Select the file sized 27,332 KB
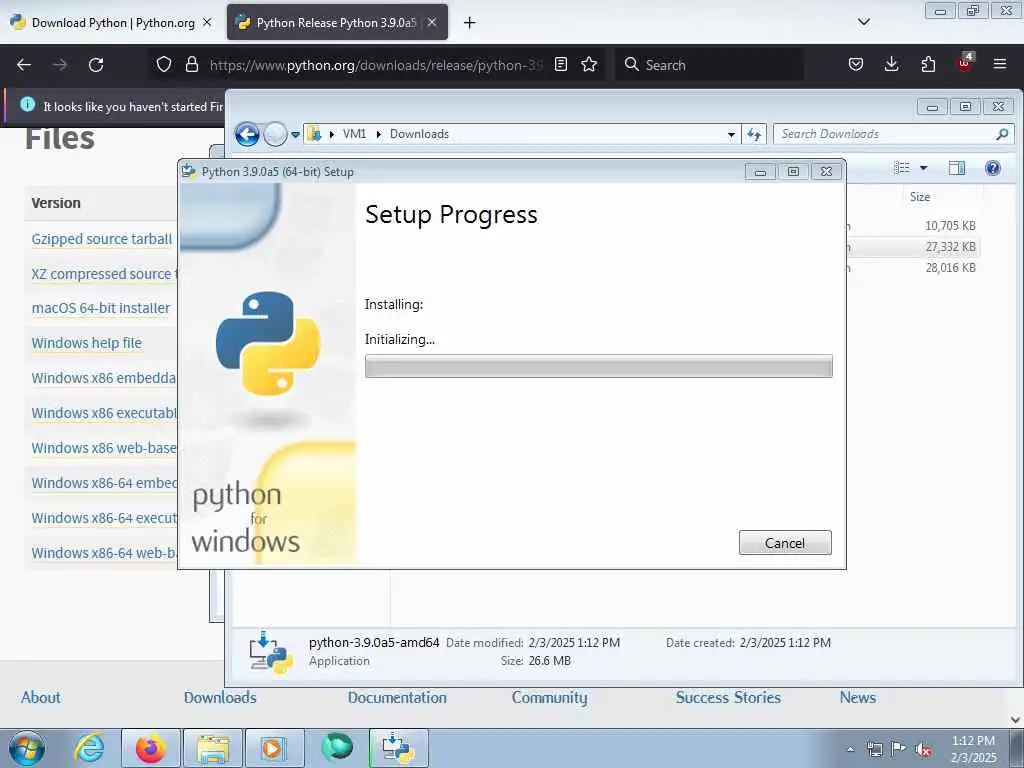Screen dimensions: 1024x768 950,247
